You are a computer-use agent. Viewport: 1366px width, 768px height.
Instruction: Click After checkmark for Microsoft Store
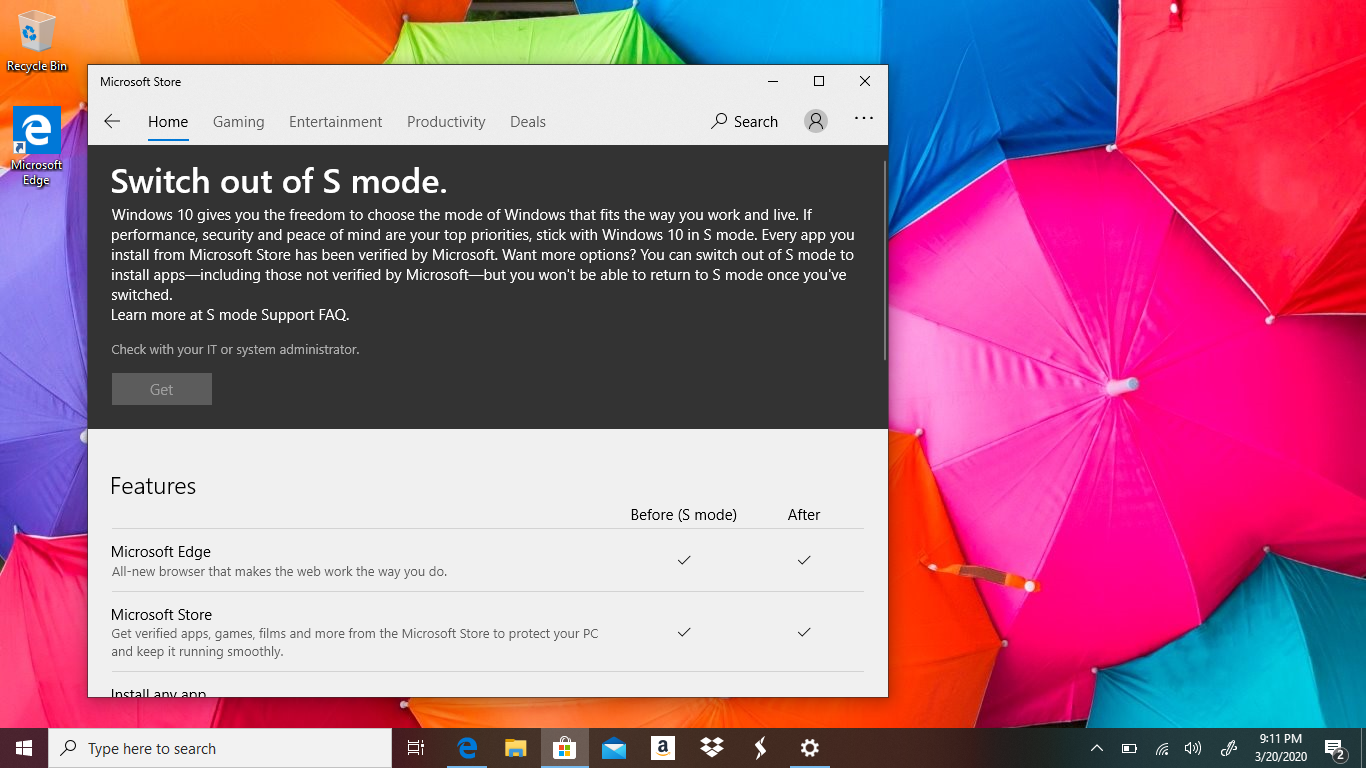(804, 632)
